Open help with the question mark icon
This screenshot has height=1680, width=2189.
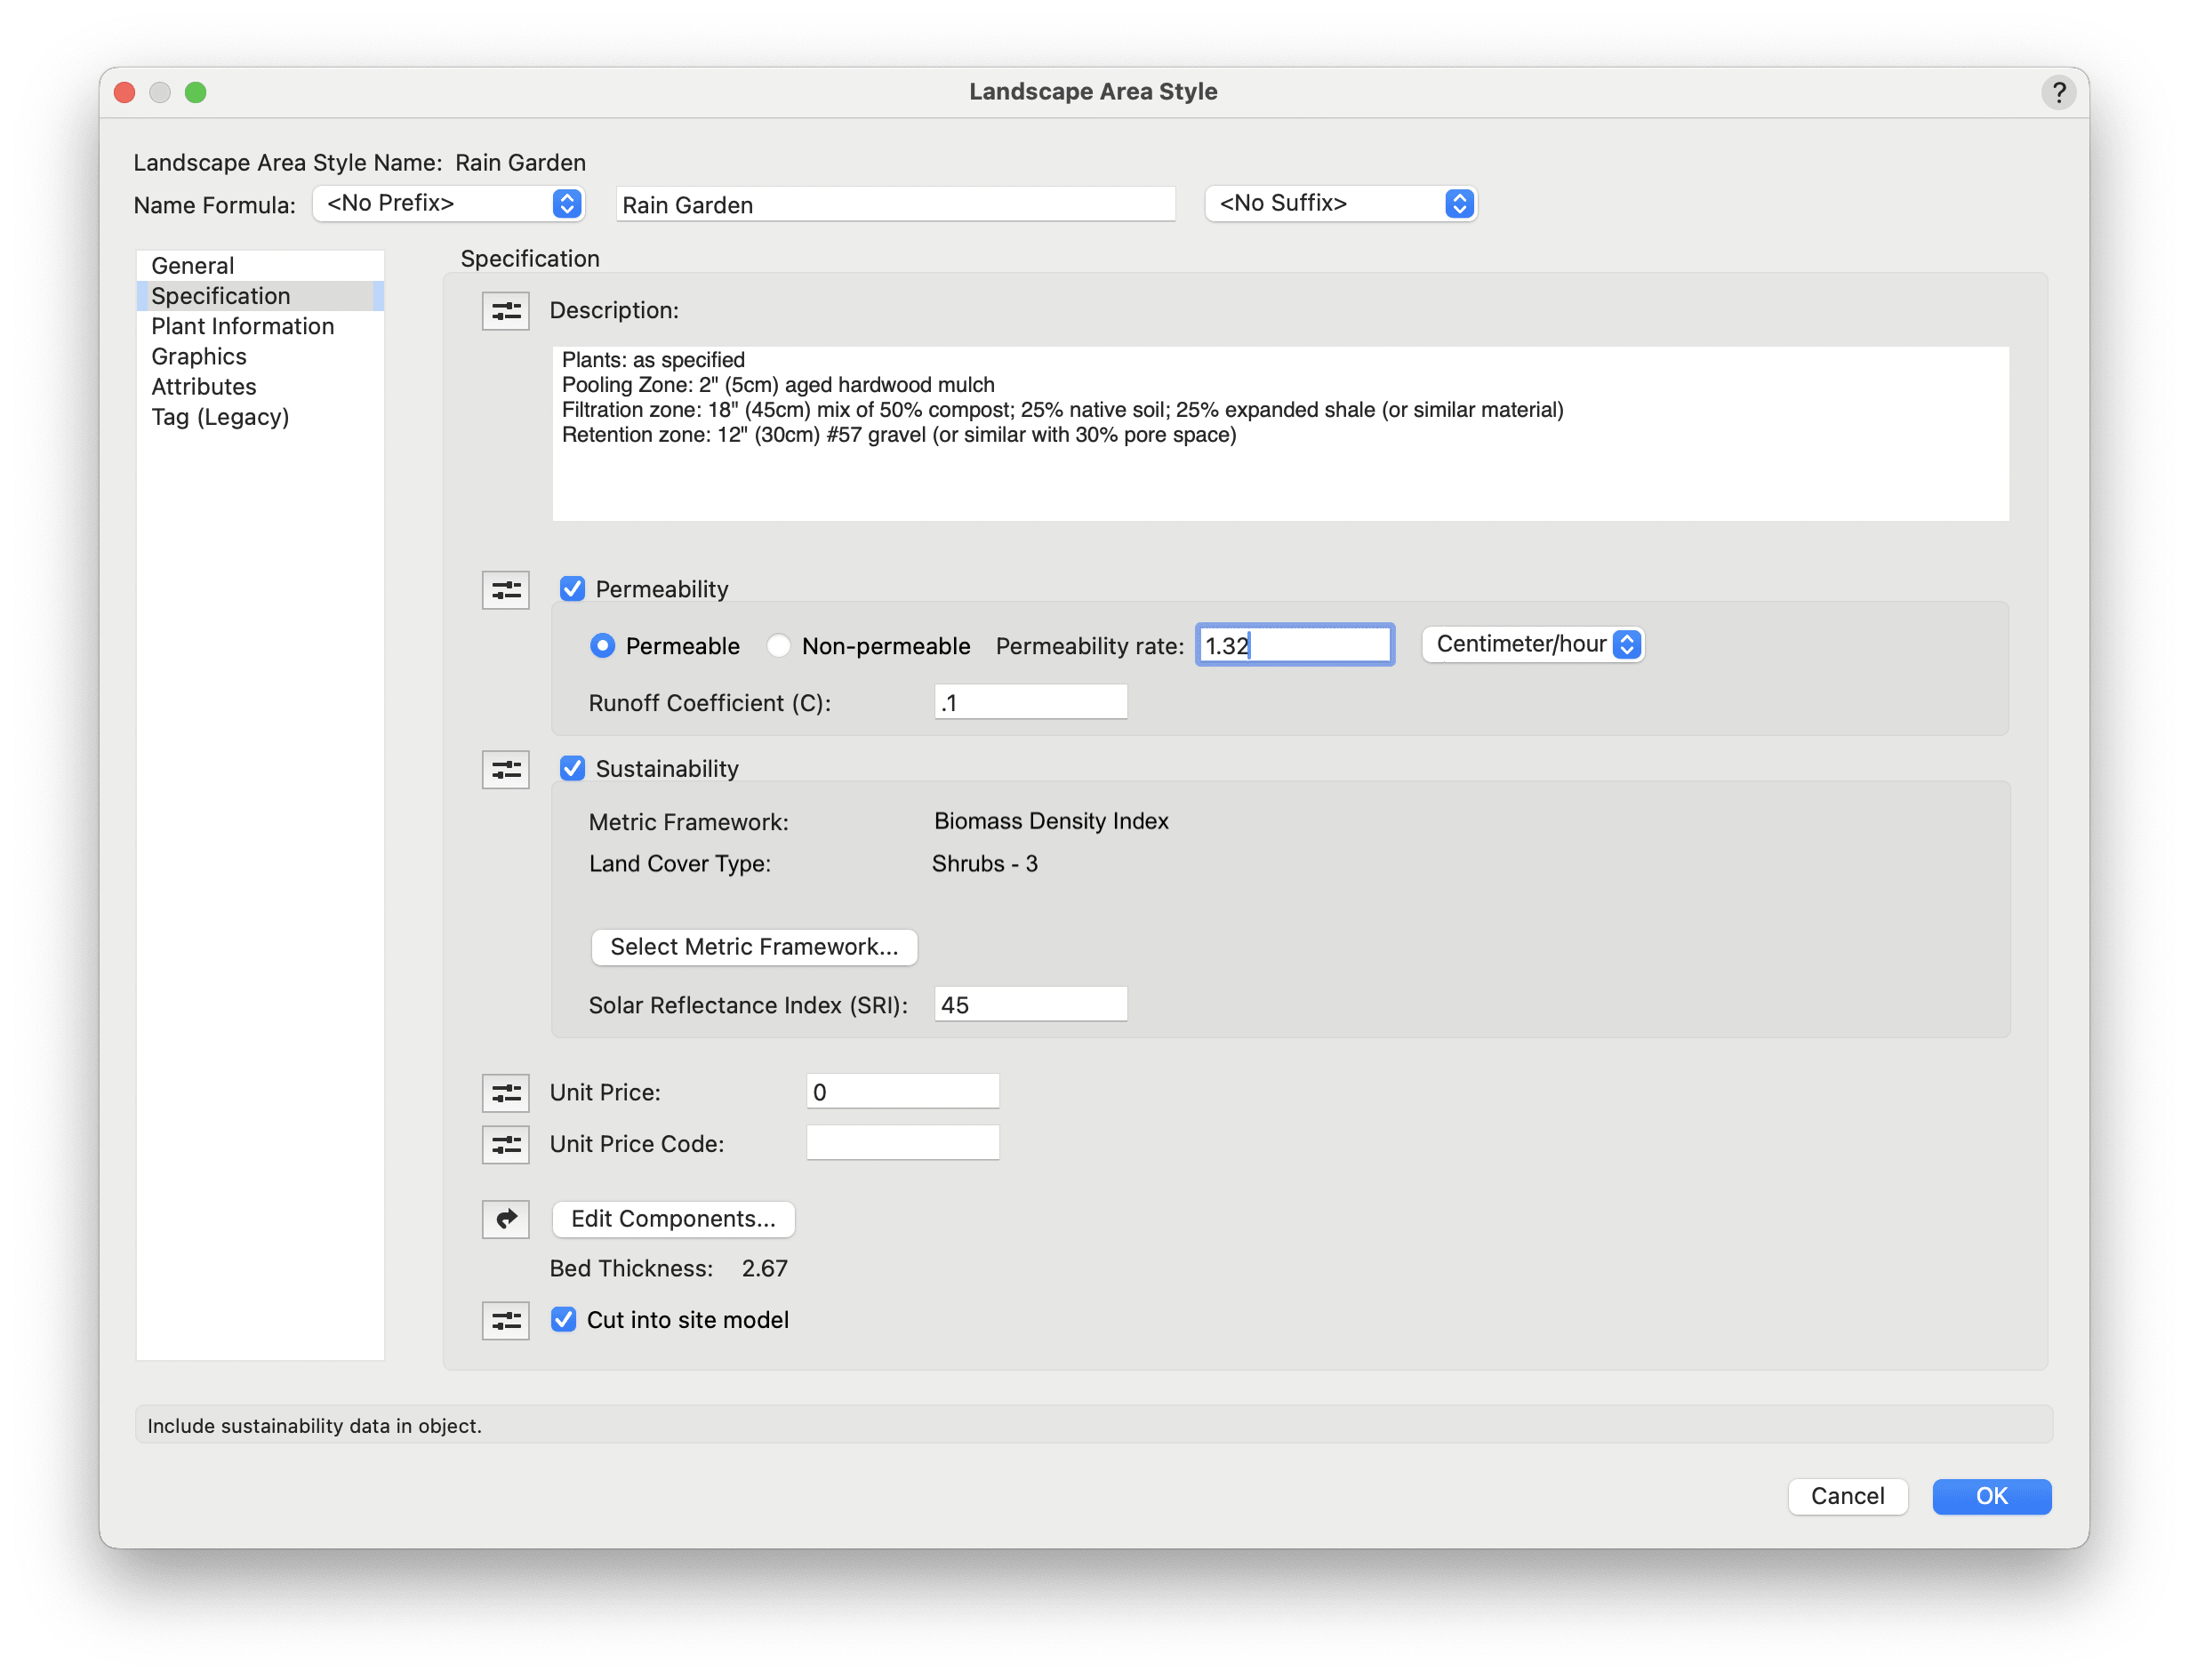point(2058,93)
